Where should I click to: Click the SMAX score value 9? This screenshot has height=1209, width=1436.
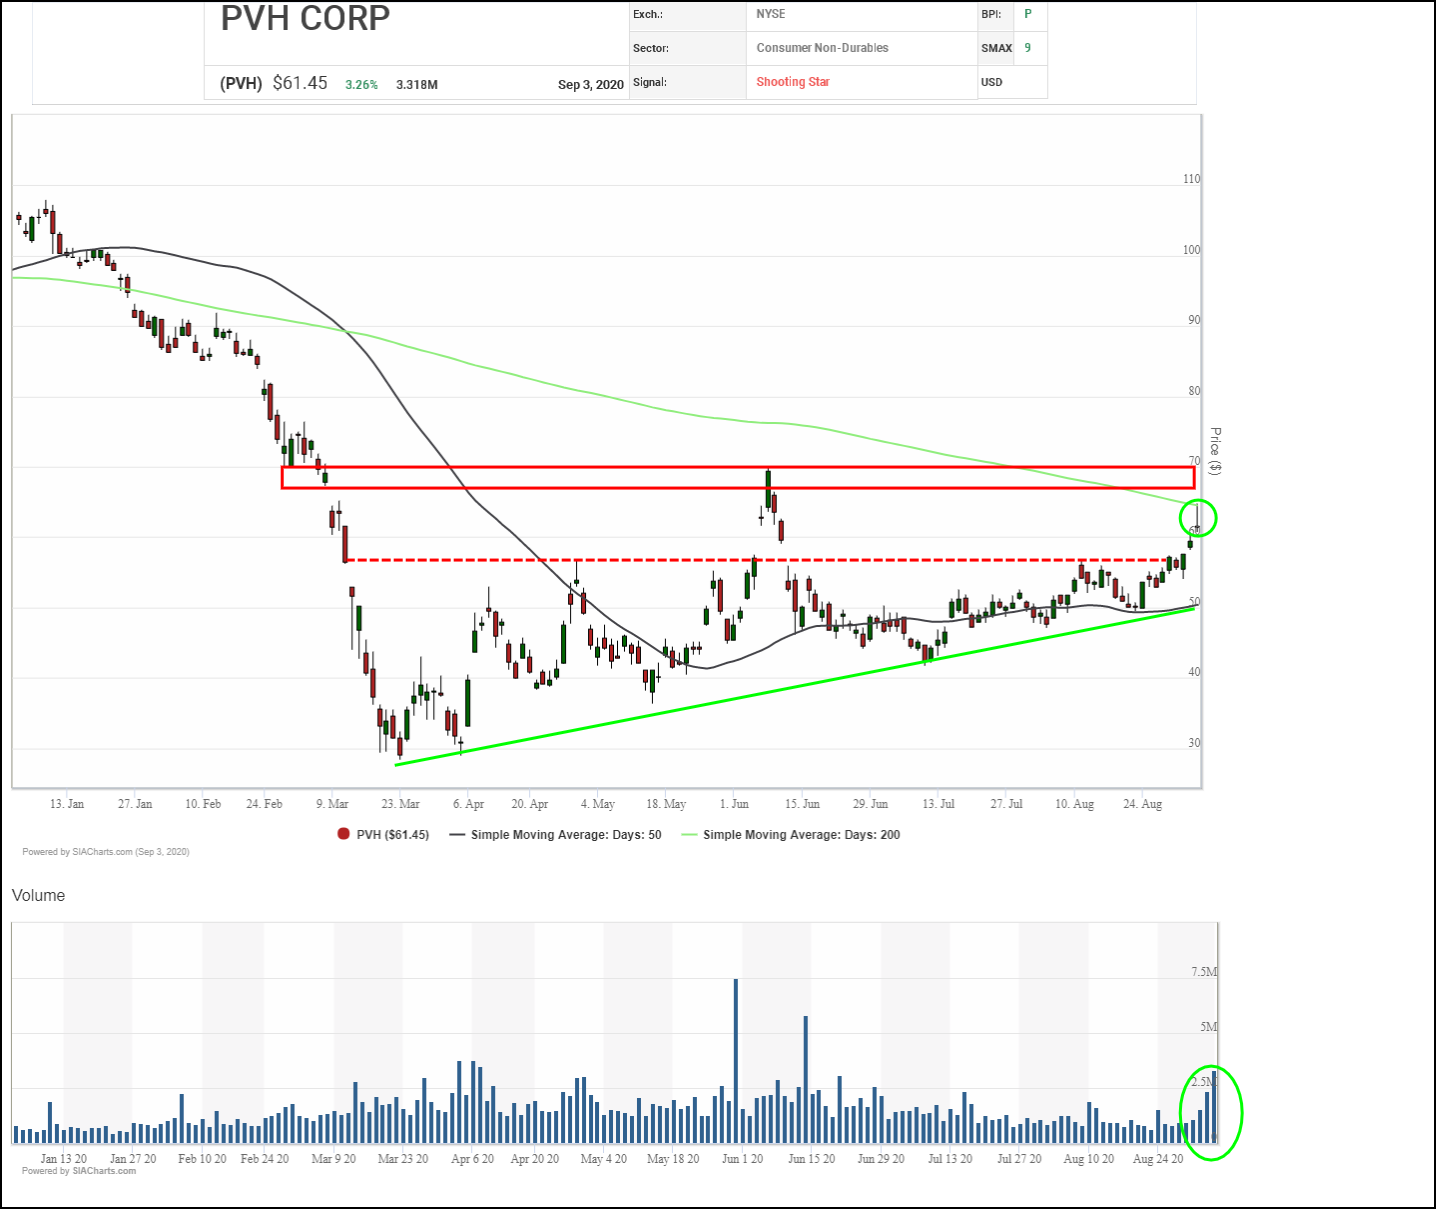pos(1027,48)
